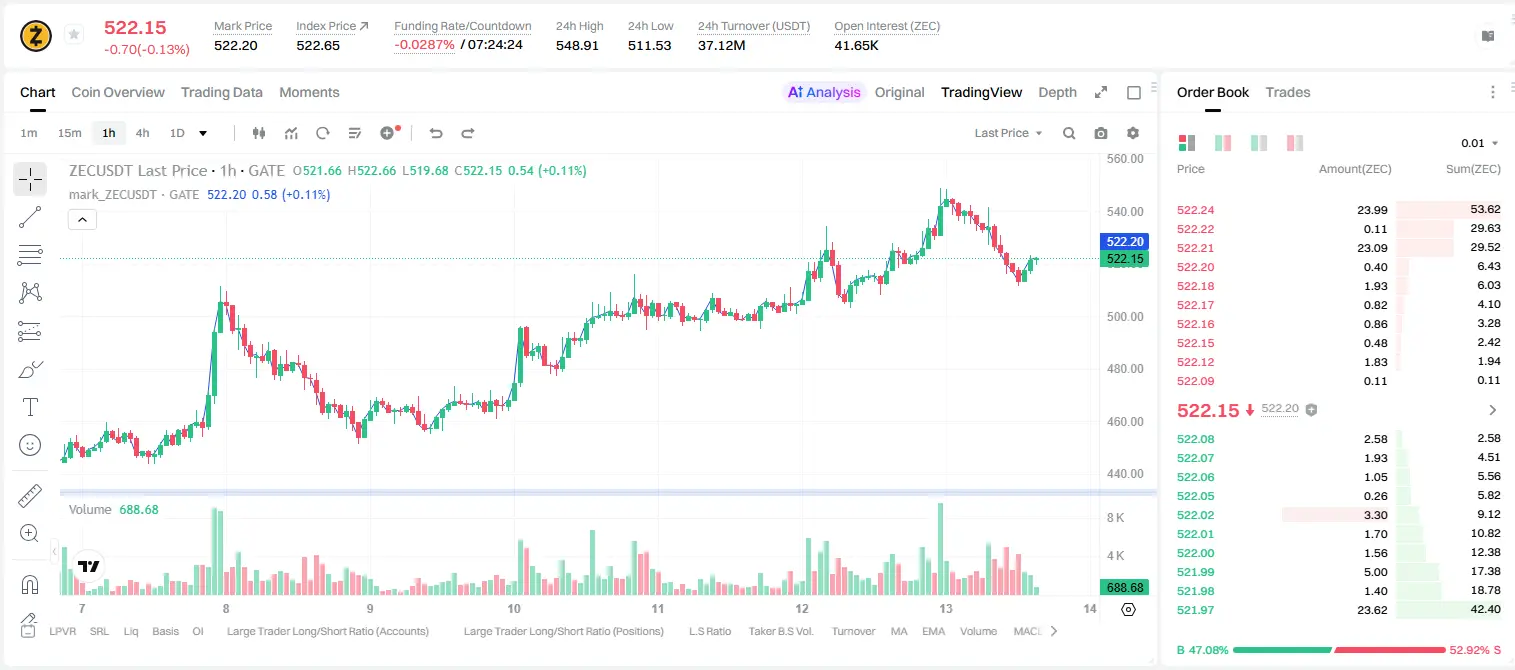This screenshot has width=1515, height=670.
Task: Favorite ZEC with the star icon
Action: pos(73,35)
